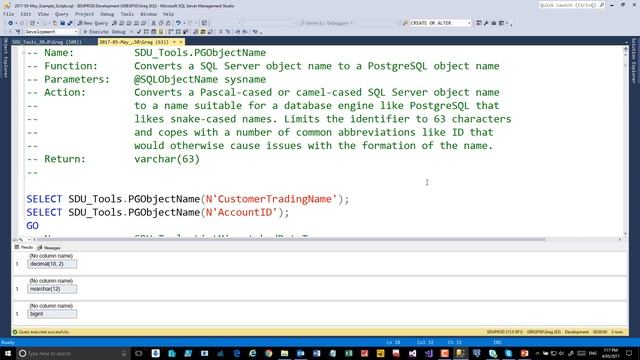This screenshot has height=360, width=640.
Task: Open the View menu
Action: pyautogui.click(x=43, y=14)
